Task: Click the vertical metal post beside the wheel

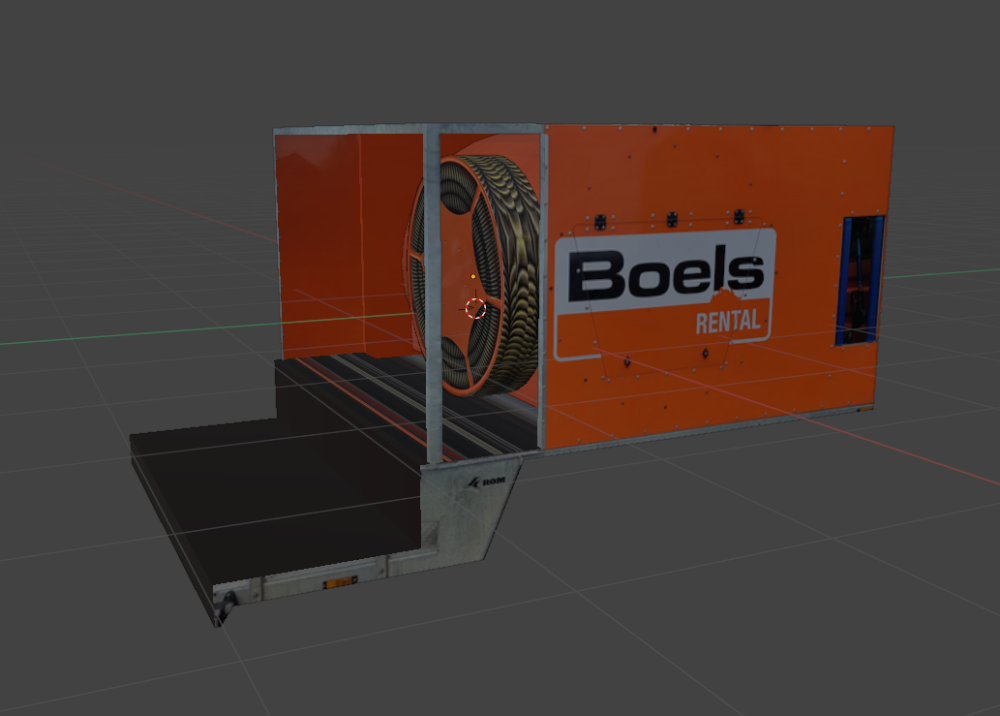Action: [433, 300]
